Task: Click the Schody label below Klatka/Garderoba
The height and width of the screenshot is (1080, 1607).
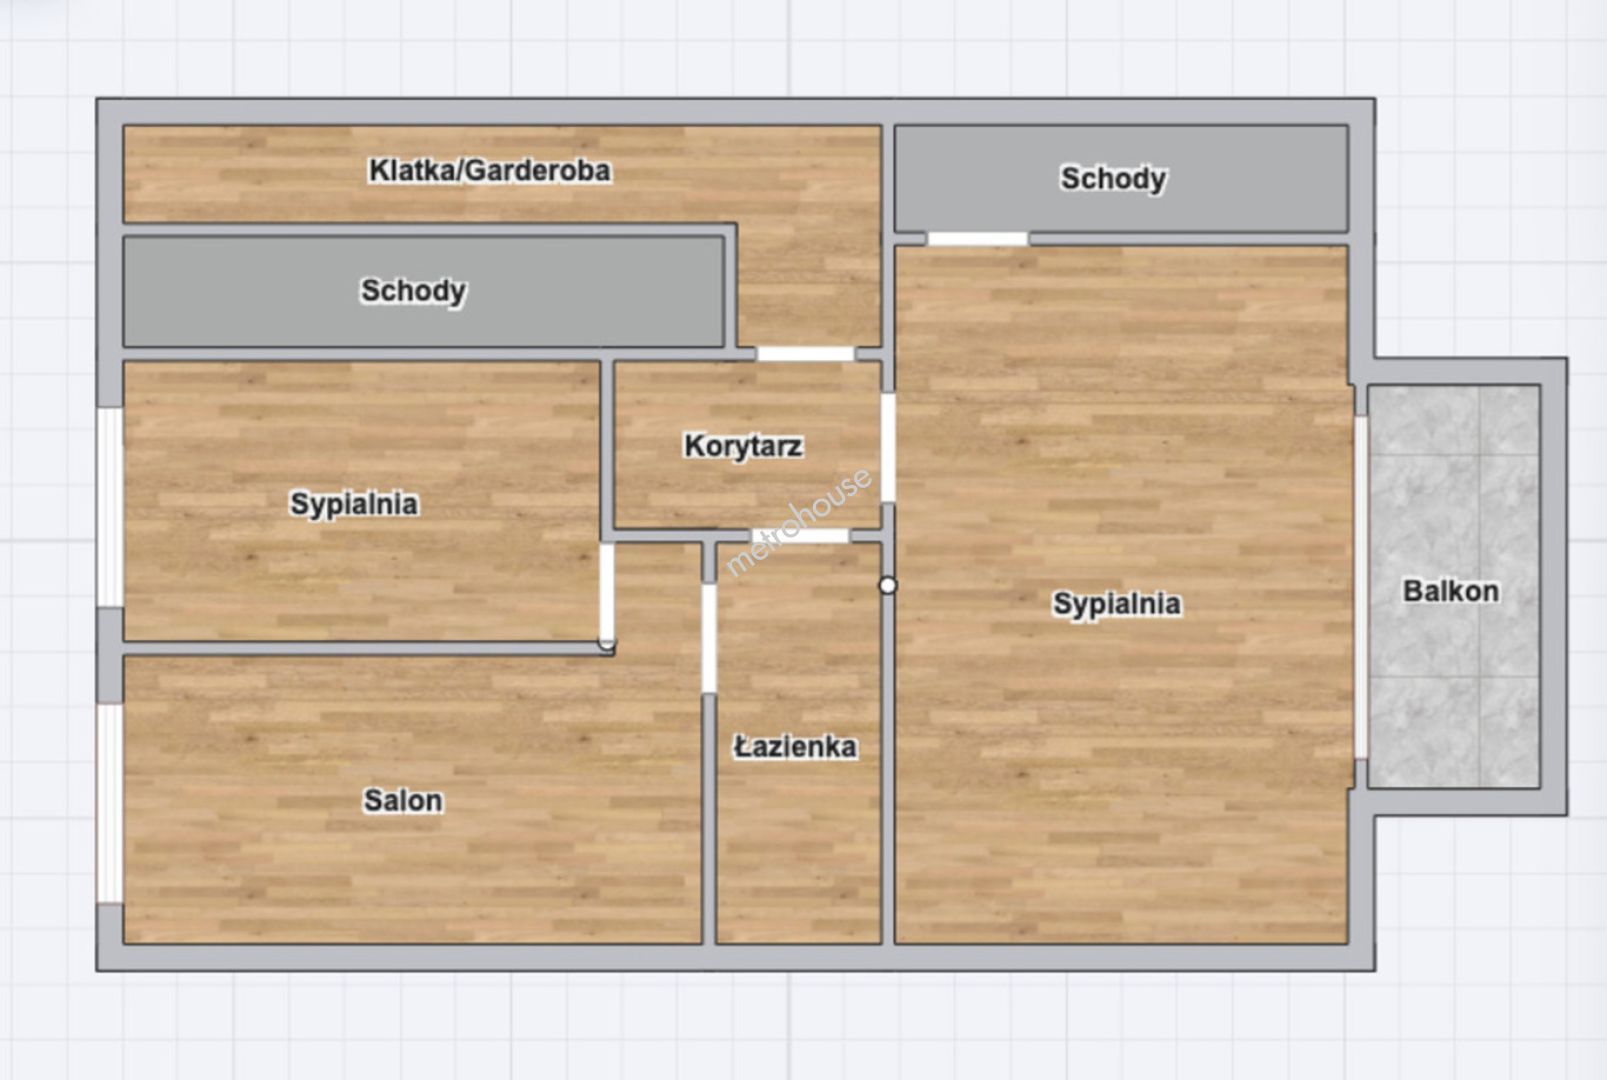Action: [x=413, y=291]
